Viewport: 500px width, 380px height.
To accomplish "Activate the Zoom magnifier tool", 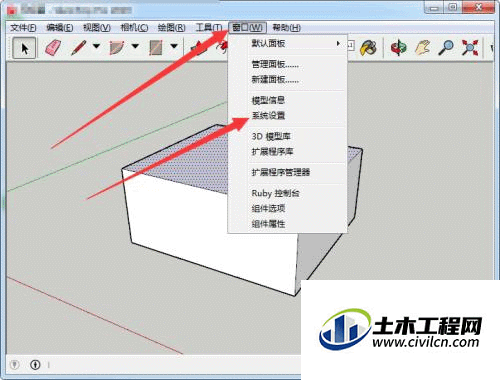I will pyautogui.click(x=446, y=48).
